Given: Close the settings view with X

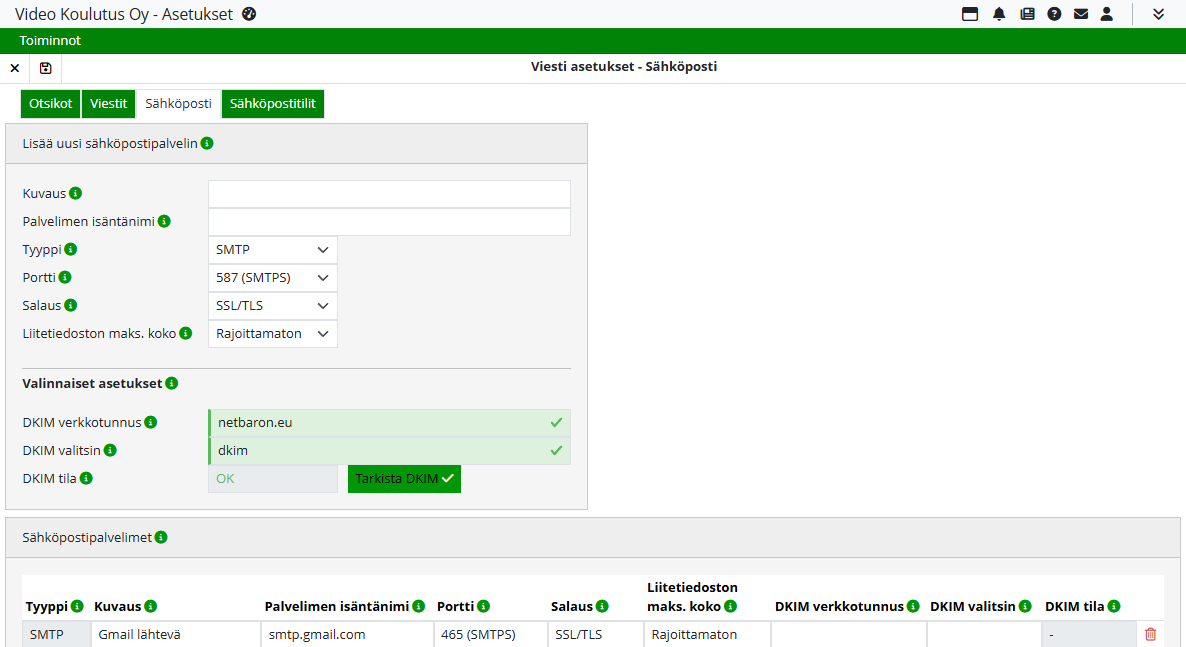Looking at the screenshot, I should pyautogui.click(x=14, y=68).
